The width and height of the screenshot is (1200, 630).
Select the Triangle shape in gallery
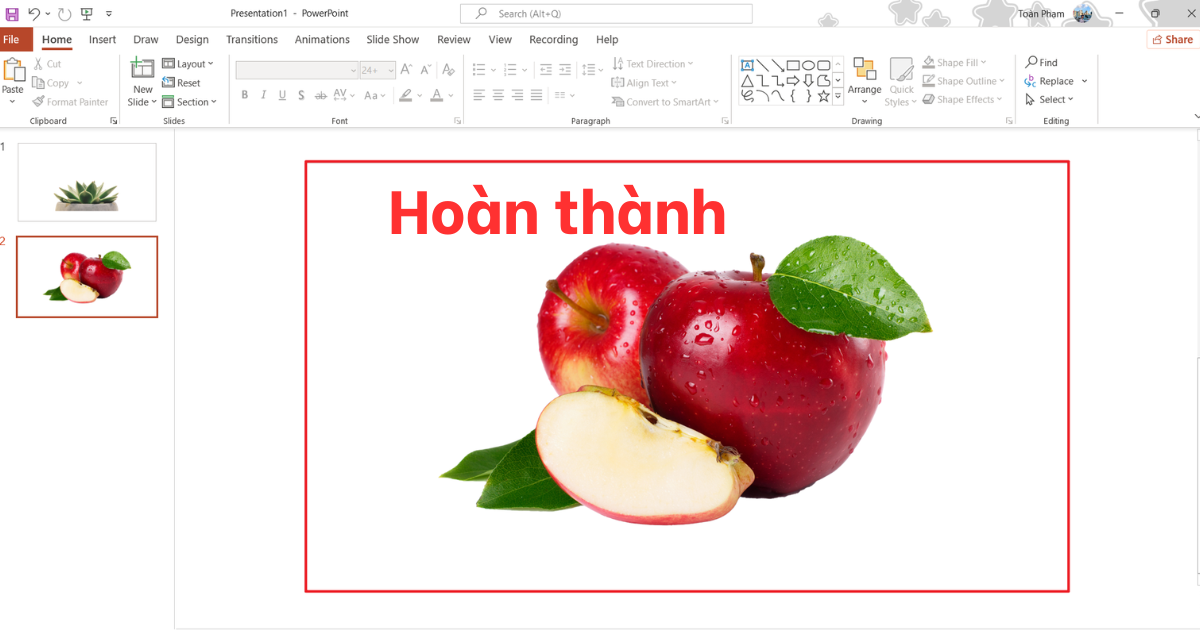pos(746,81)
